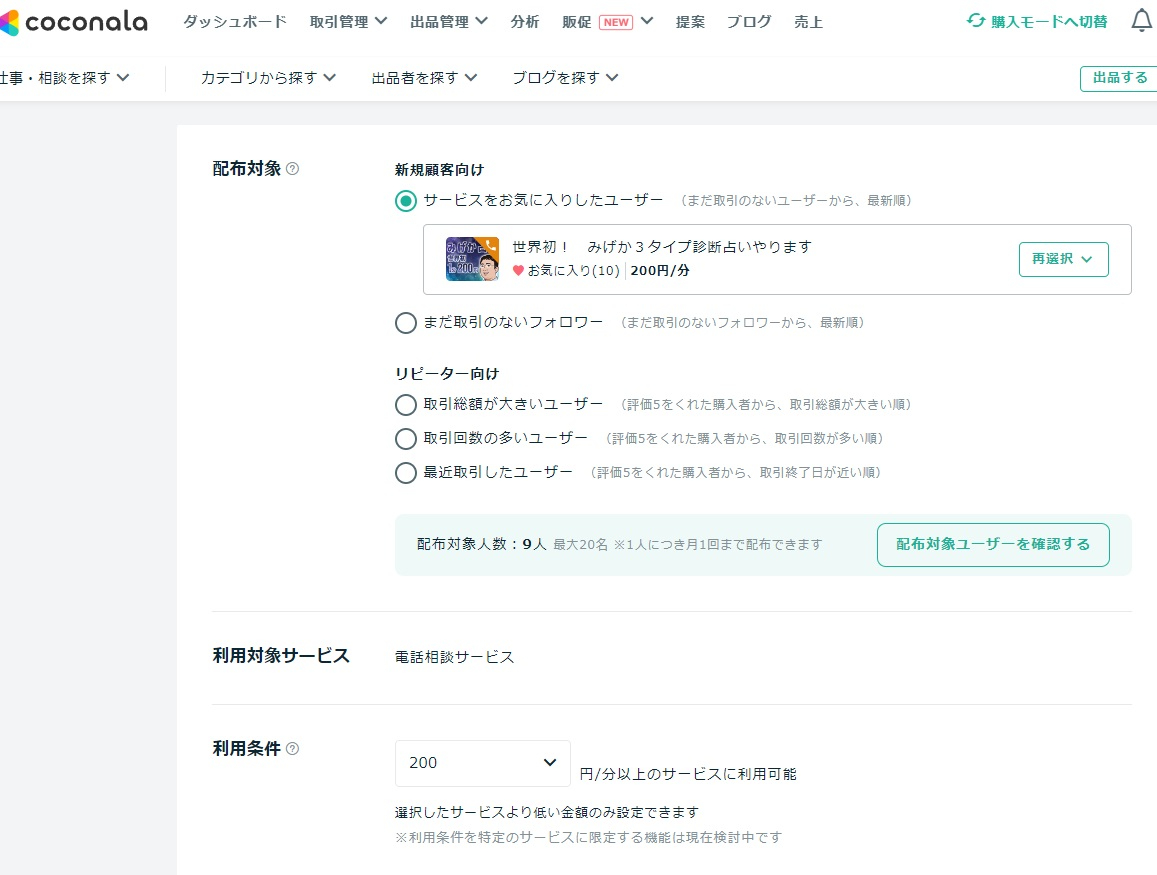Open the help tooltip beside 配布対象

289,168
